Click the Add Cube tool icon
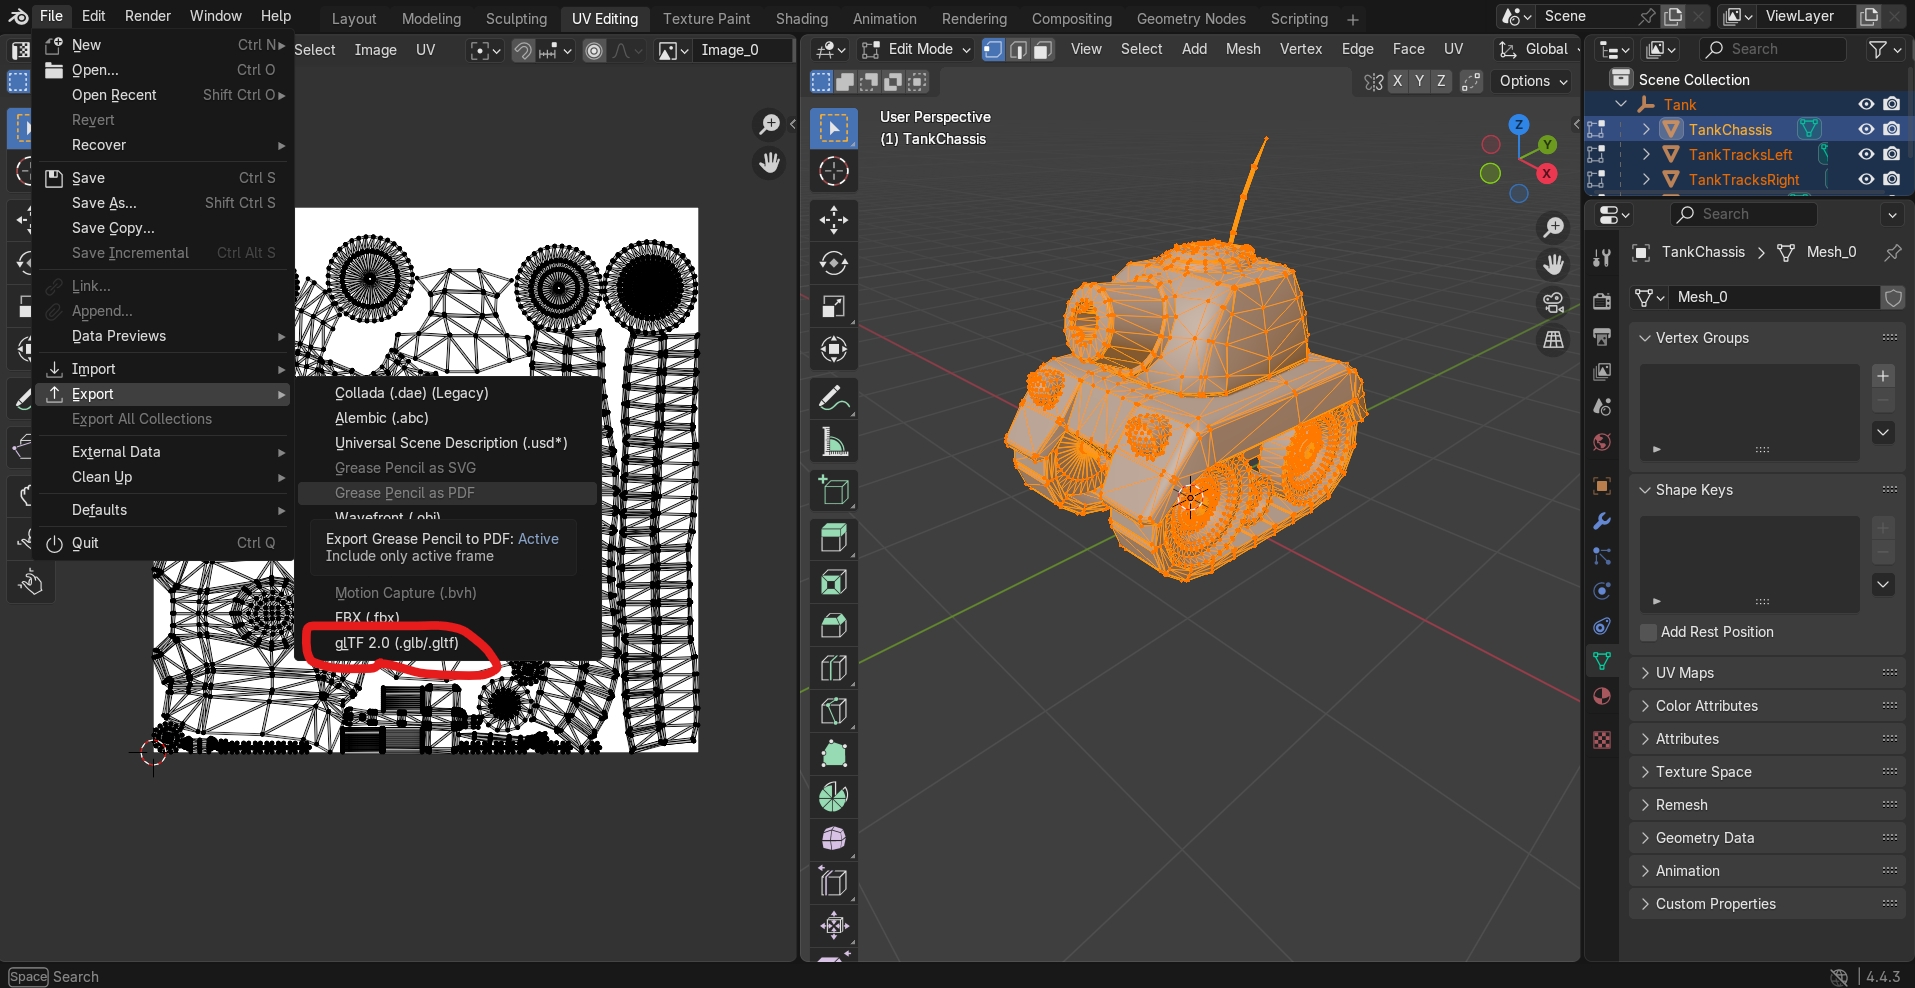Viewport: 1915px width, 988px height. click(833, 490)
